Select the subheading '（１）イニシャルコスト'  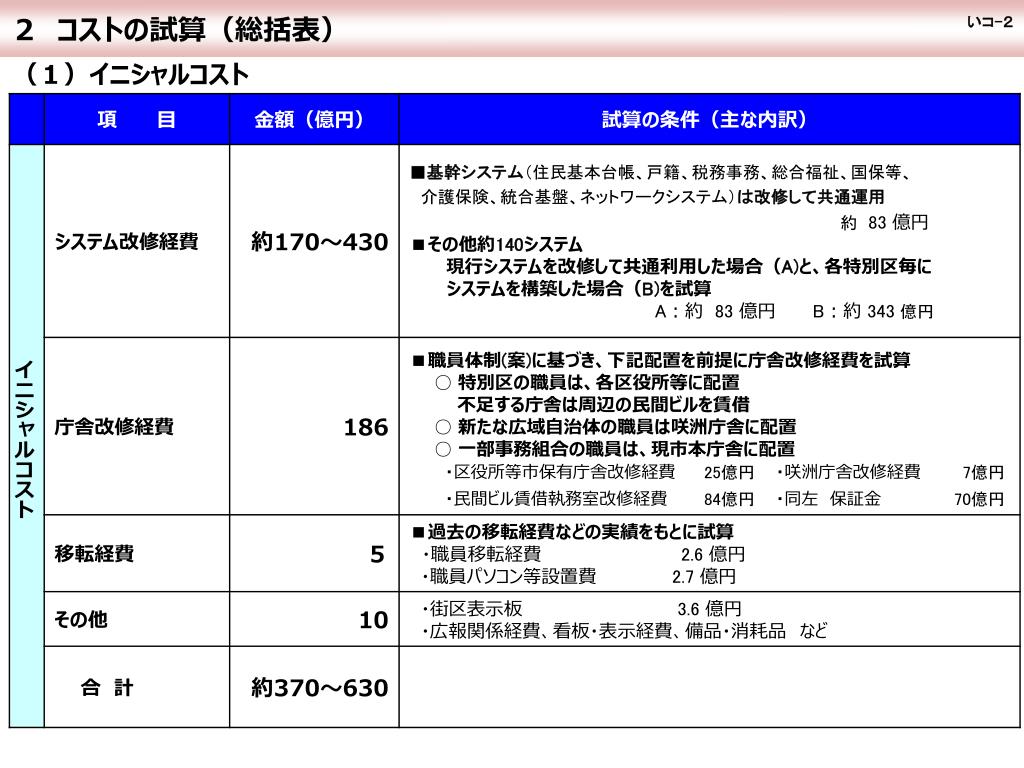tap(136, 74)
